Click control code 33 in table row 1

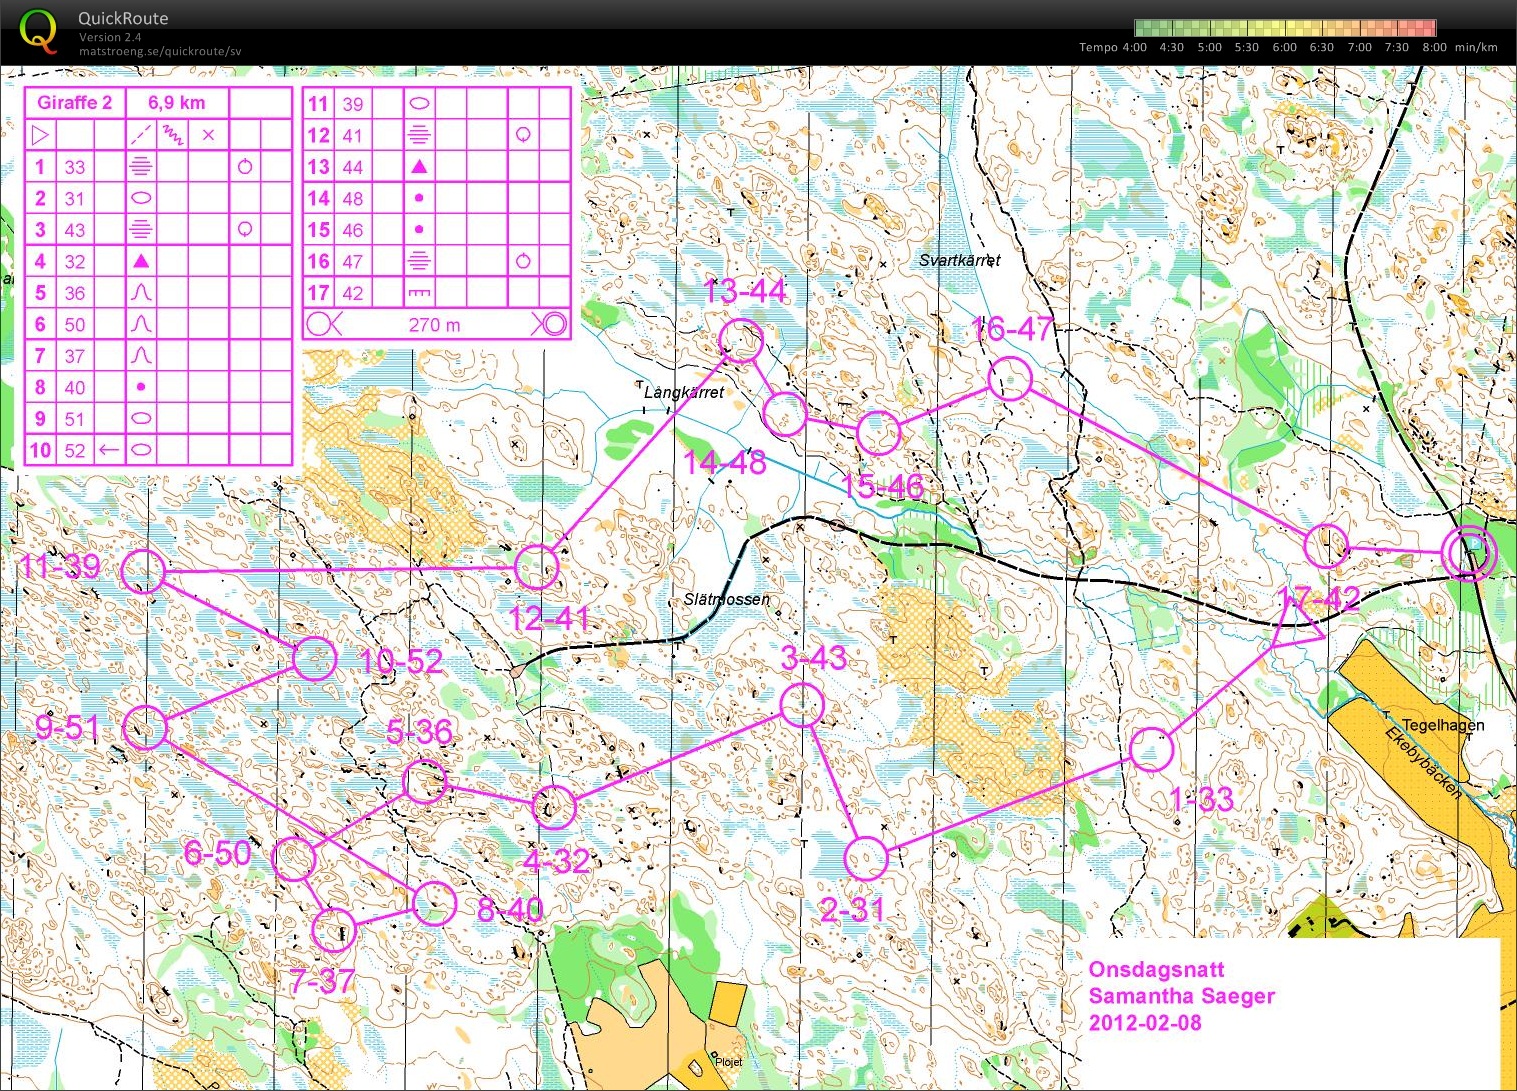pos(75,167)
